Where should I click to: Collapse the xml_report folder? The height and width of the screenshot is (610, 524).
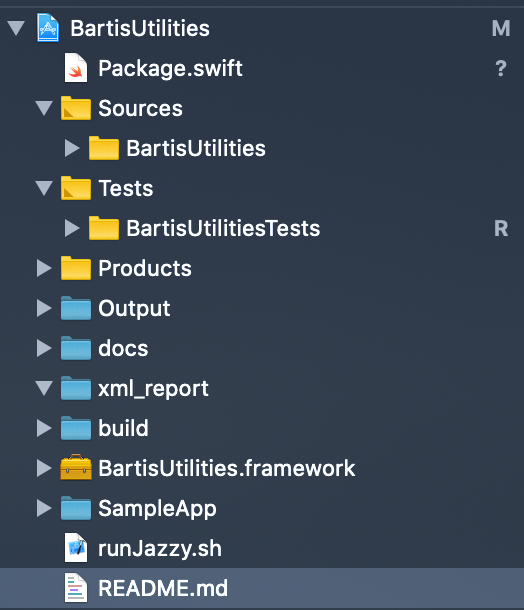(x=44, y=388)
